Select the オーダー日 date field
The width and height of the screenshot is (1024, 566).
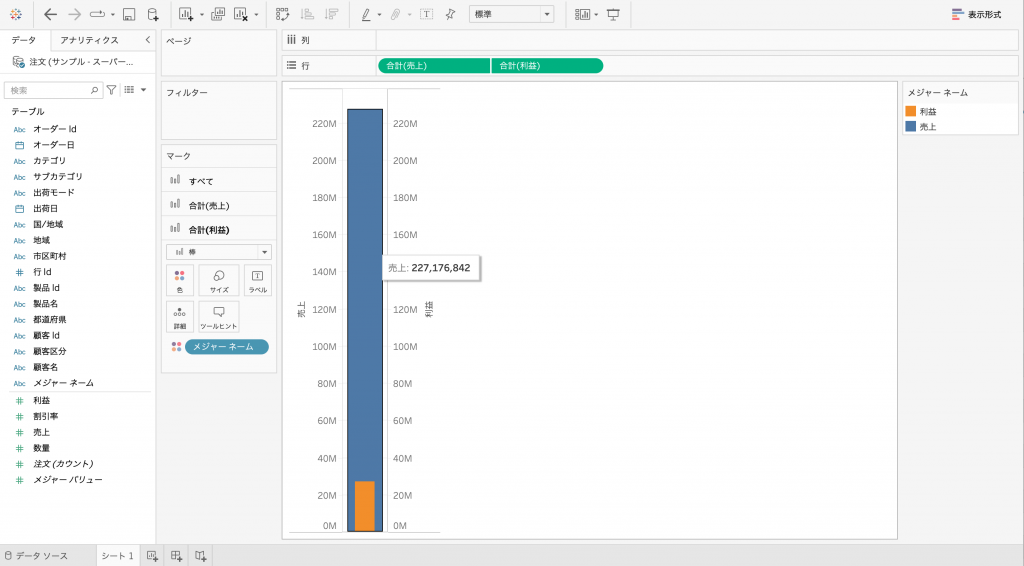point(54,145)
